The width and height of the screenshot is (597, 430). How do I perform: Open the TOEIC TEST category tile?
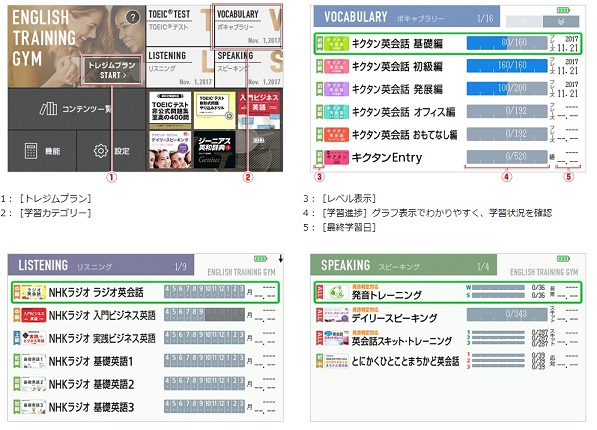click(x=179, y=25)
